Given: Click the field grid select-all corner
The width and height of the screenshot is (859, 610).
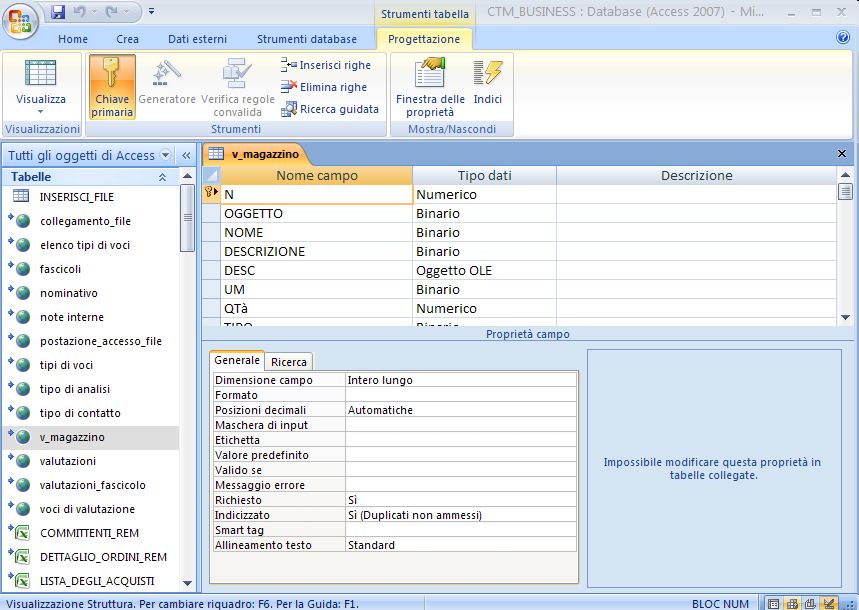Looking at the screenshot, I should point(211,175).
